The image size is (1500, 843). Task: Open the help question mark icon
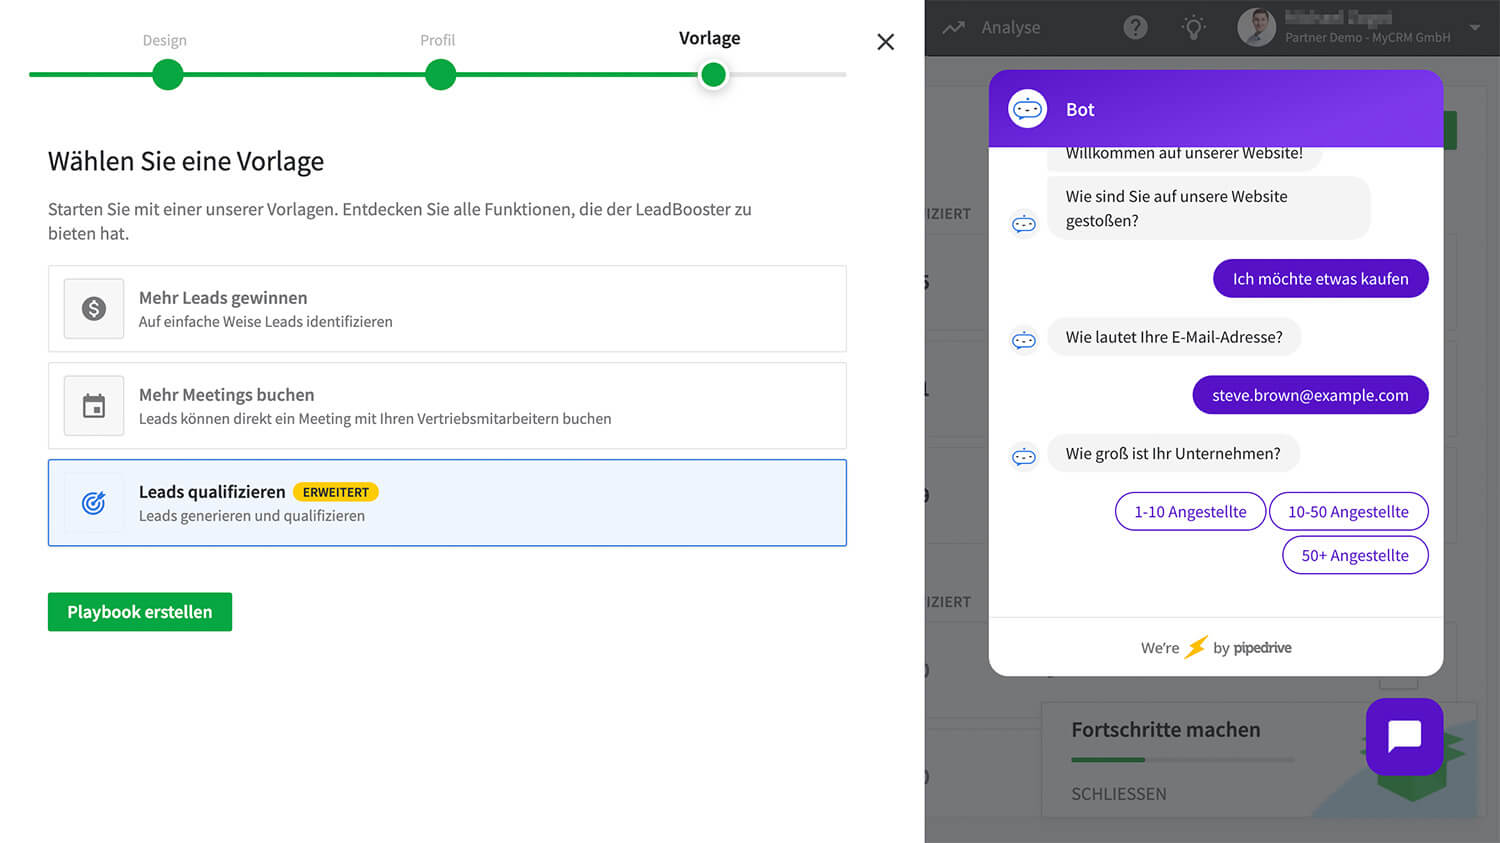pos(1135,28)
